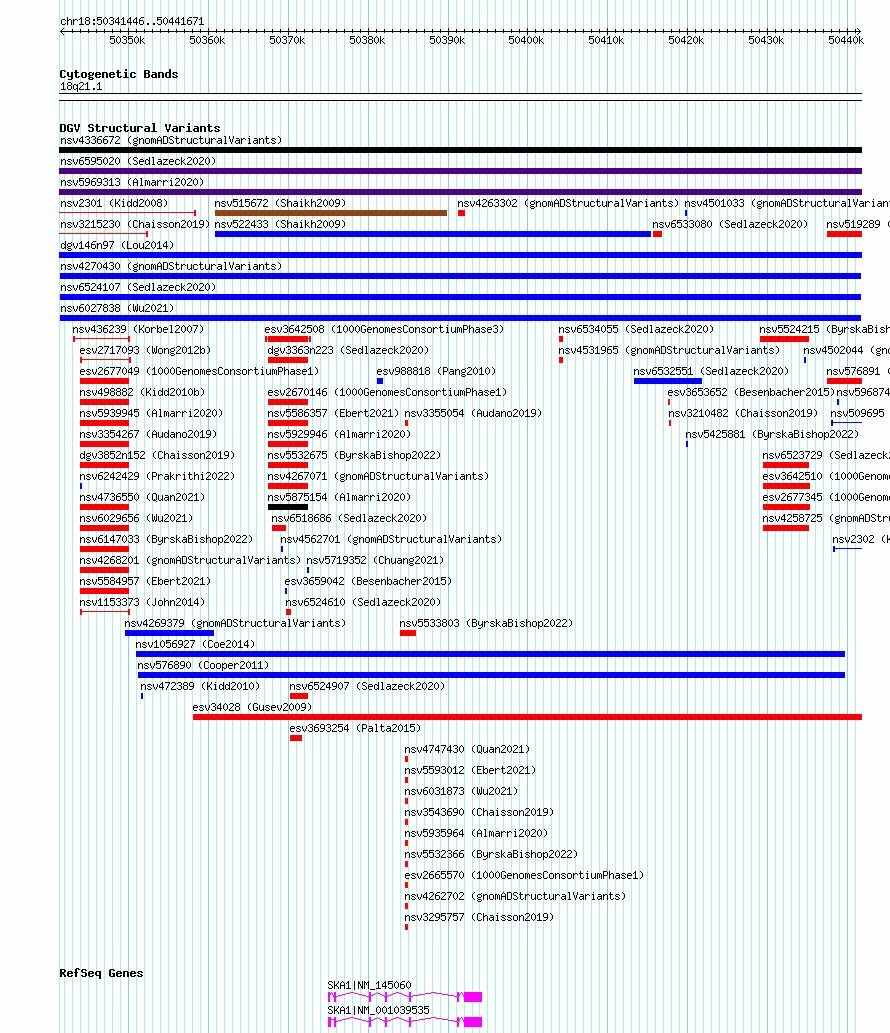Screen dimensions: 890x1033
Task: Click the long red bar of esv34028 (Gusev2009)
Action: click(x=527, y=717)
